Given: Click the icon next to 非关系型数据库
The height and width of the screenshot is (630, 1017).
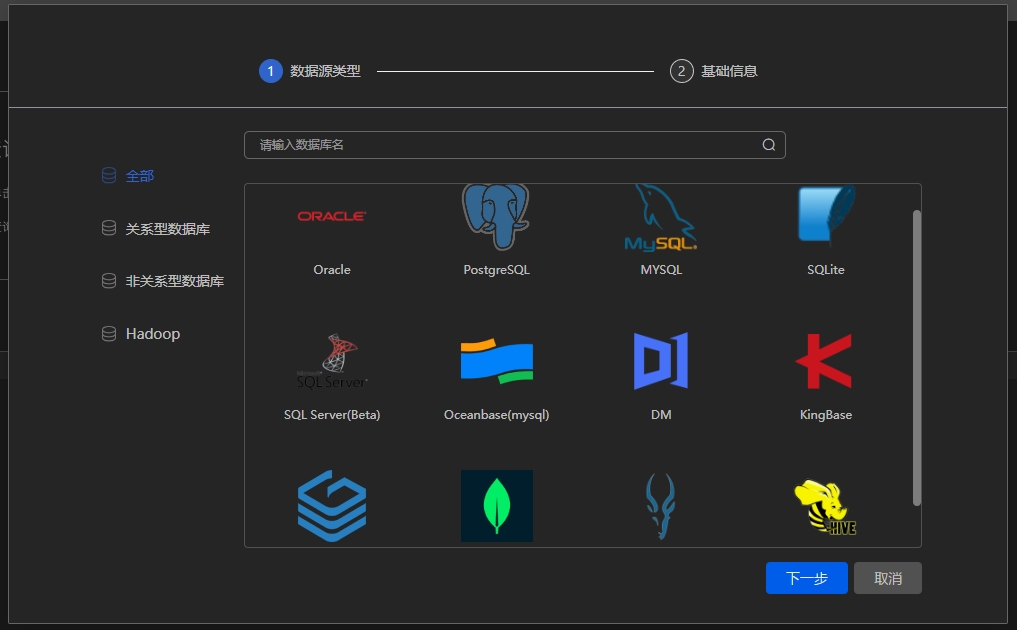Looking at the screenshot, I should (109, 280).
